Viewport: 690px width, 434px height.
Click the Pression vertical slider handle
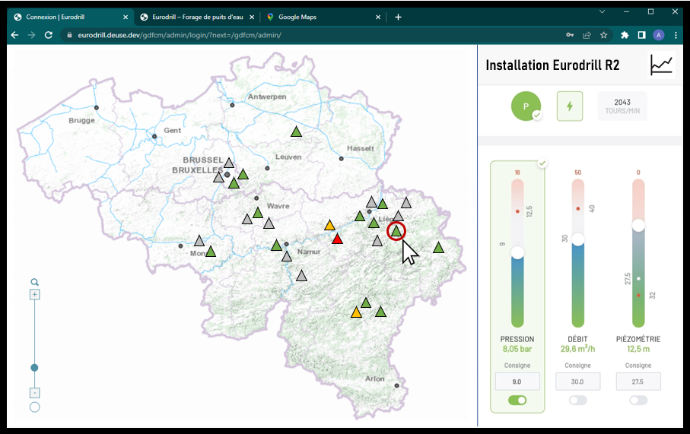(517, 253)
